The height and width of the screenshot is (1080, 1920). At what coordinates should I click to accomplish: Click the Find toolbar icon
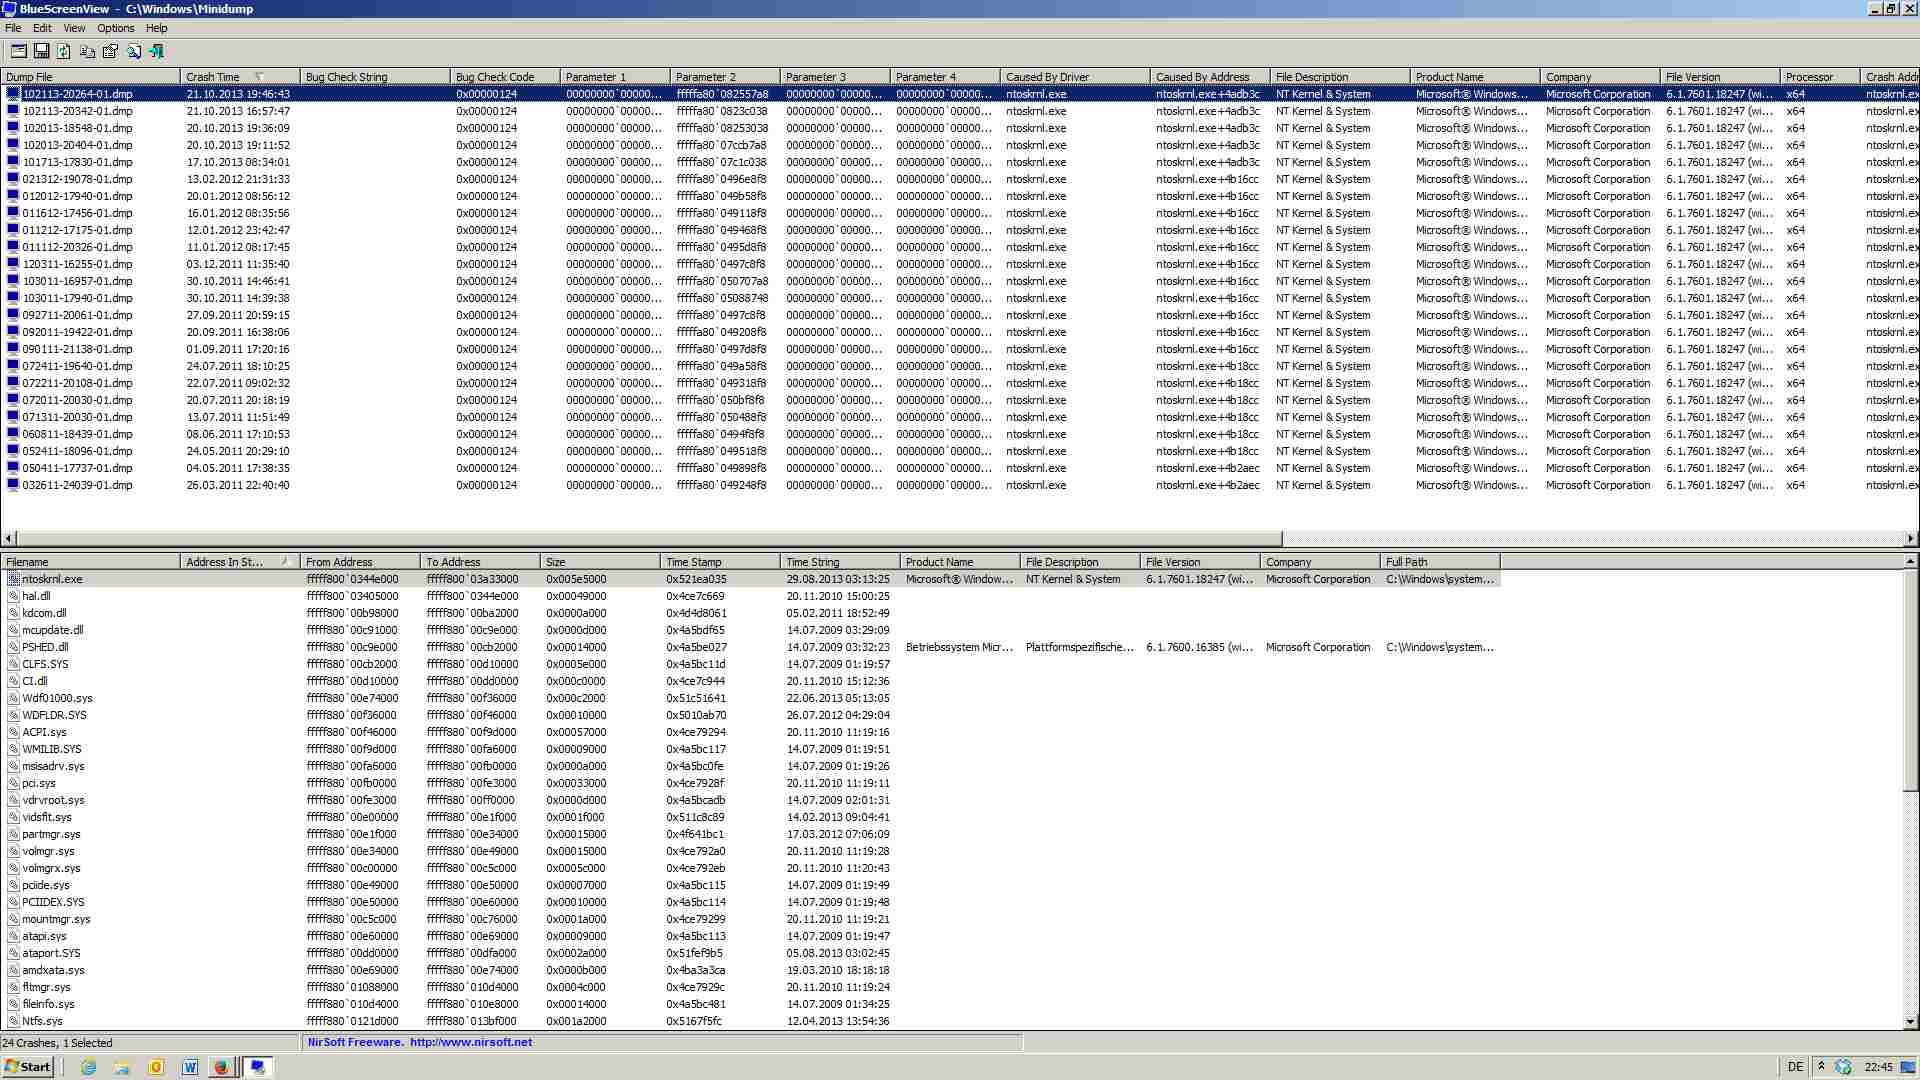point(133,51)
